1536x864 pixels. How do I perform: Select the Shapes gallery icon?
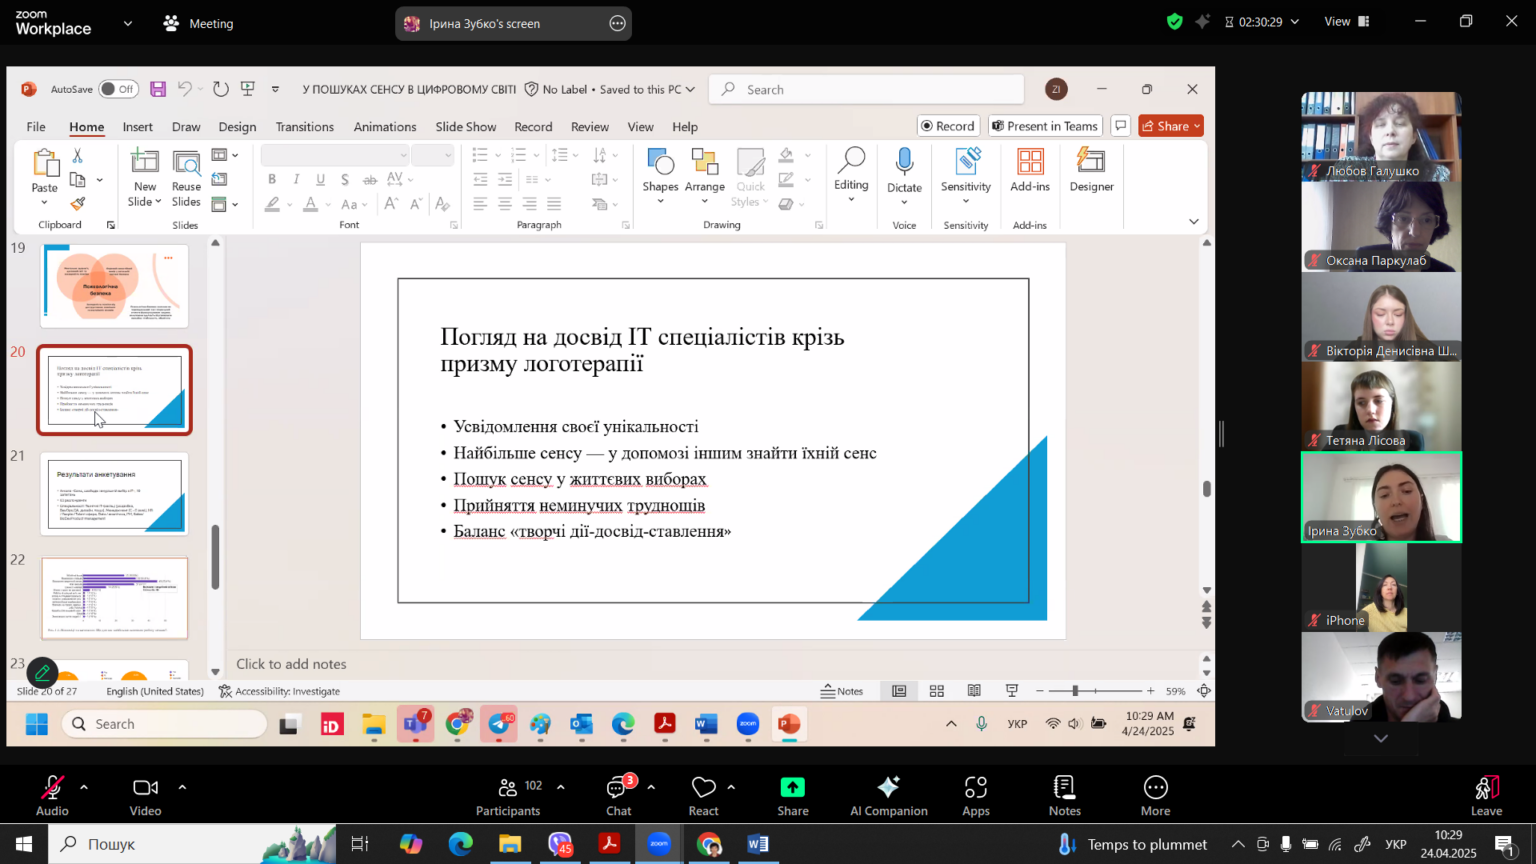coord(660,162)
